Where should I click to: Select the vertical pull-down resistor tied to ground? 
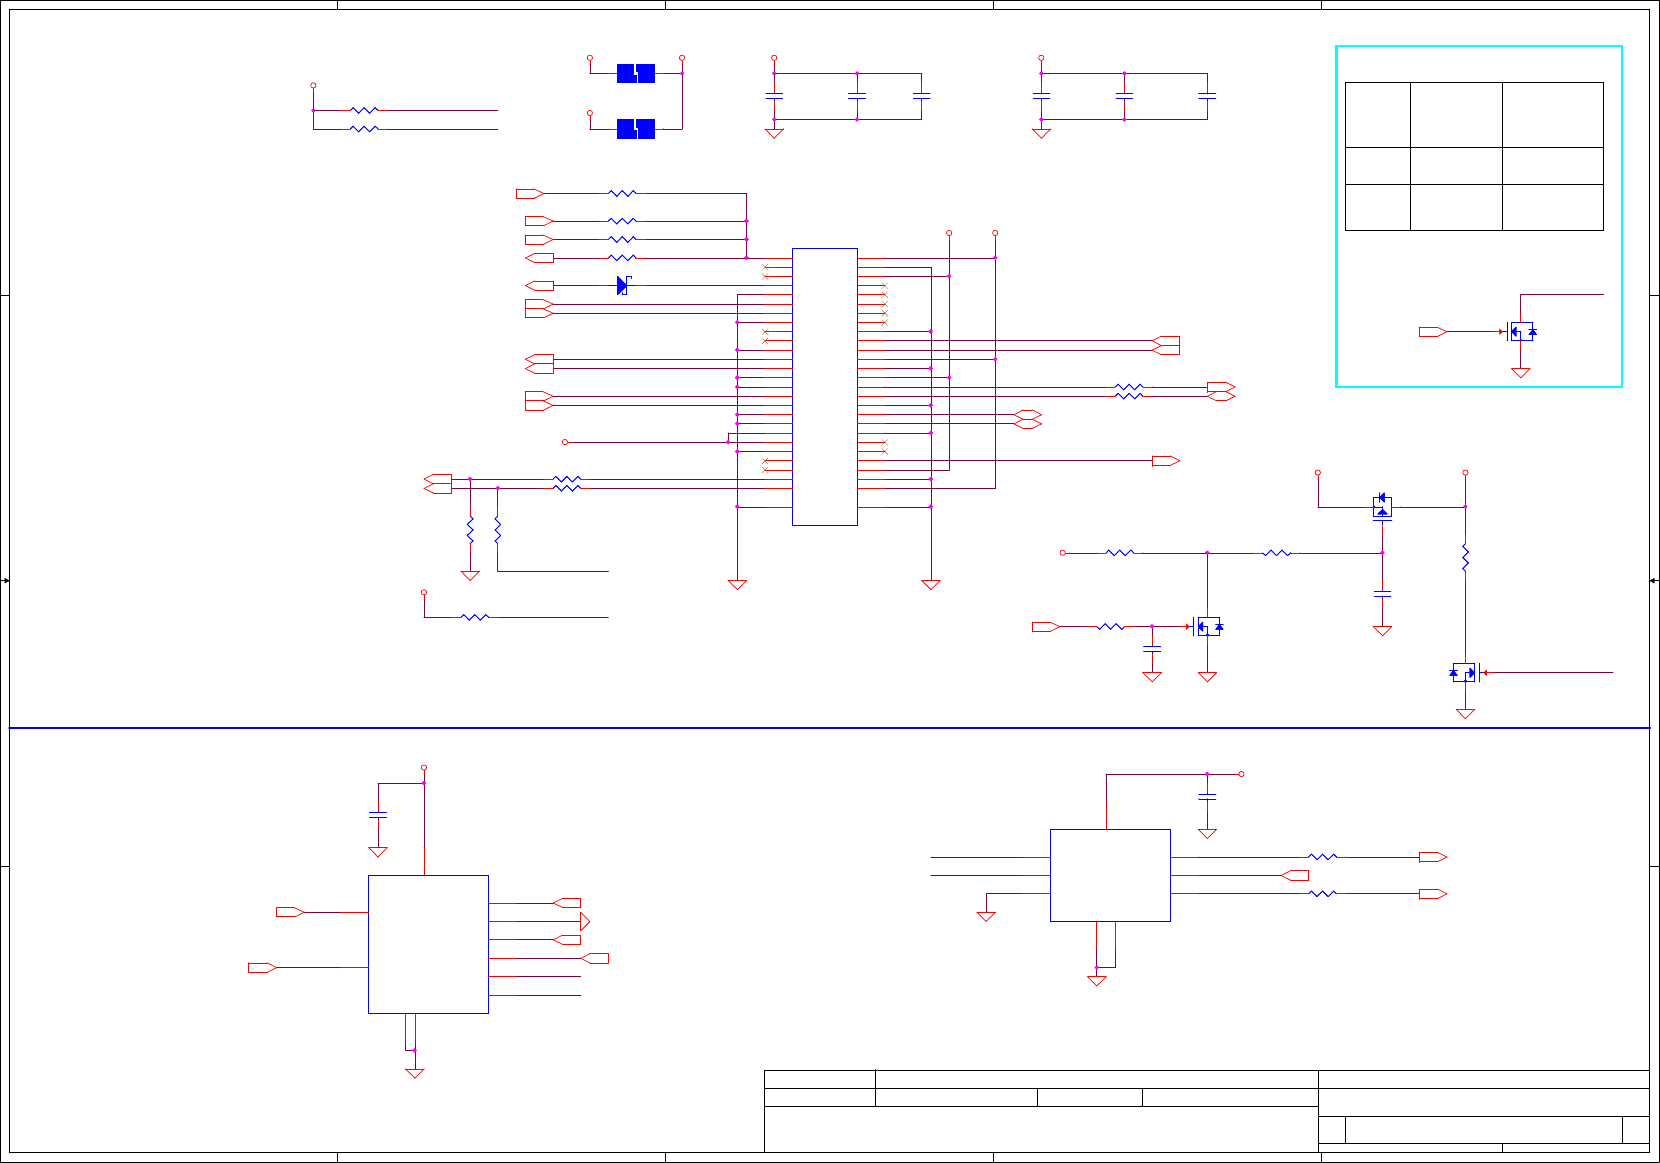(470, 530)
